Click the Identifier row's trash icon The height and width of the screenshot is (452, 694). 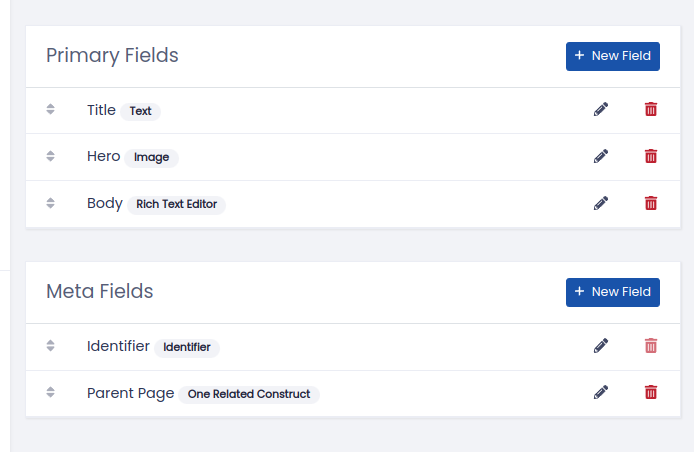click(651, 346)
